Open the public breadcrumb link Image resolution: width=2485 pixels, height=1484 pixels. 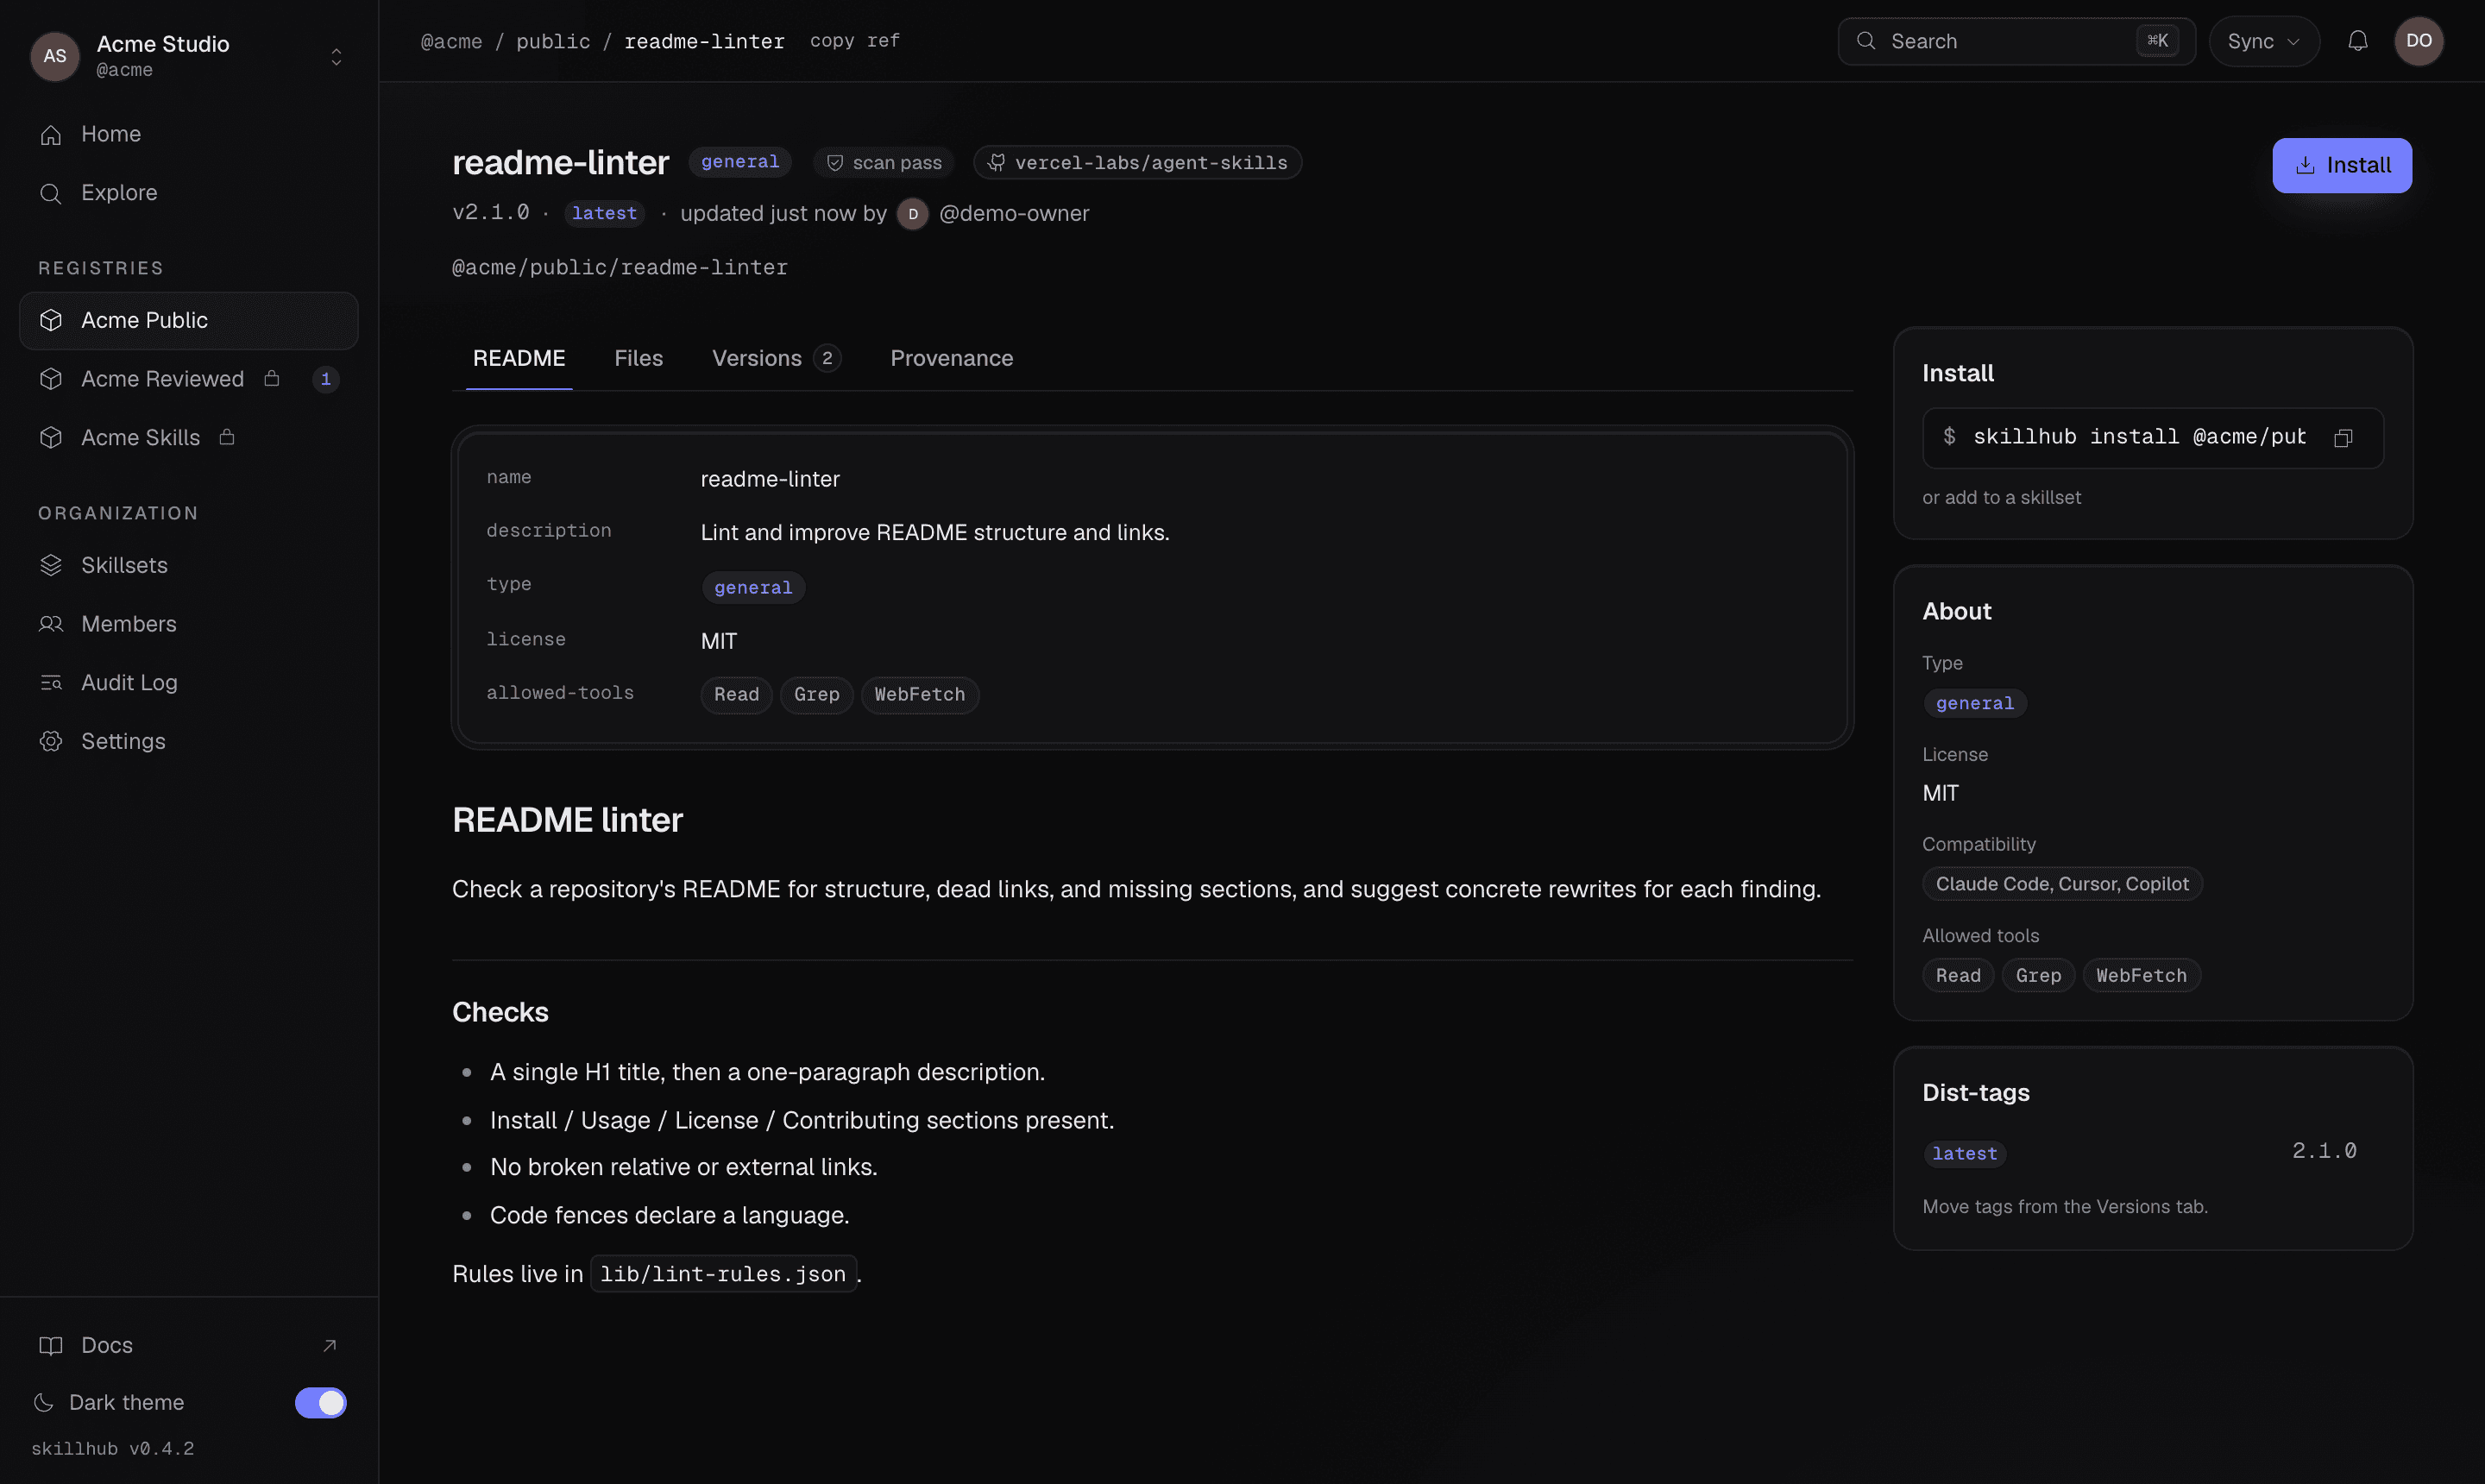[x=553, y=41]
